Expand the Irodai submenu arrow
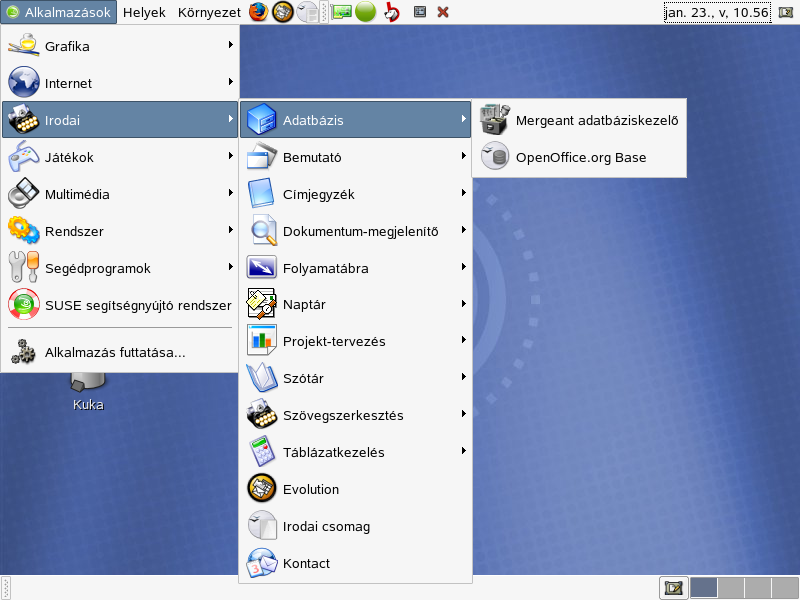 coord(231,119)
